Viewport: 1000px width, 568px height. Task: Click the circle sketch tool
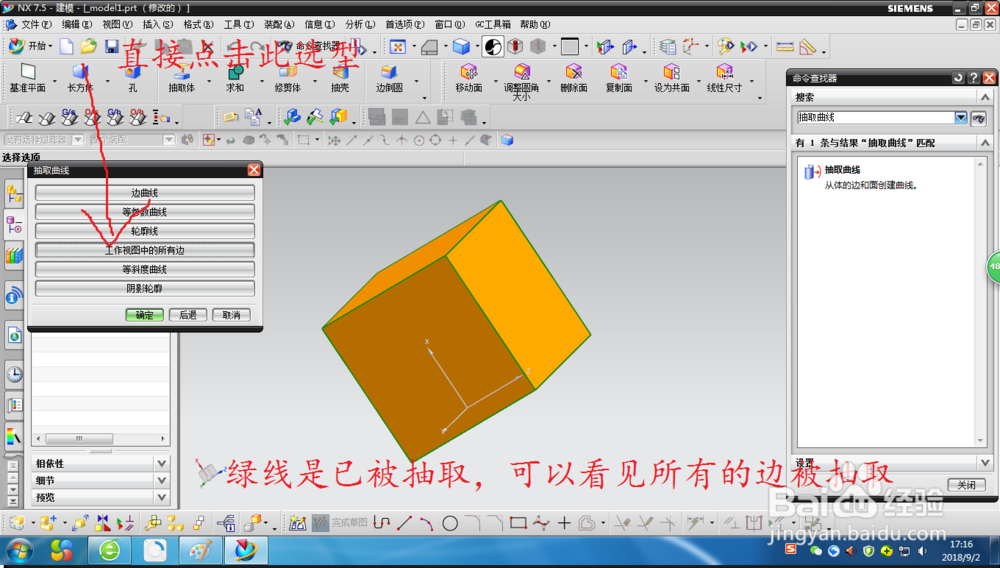(450, 523)
